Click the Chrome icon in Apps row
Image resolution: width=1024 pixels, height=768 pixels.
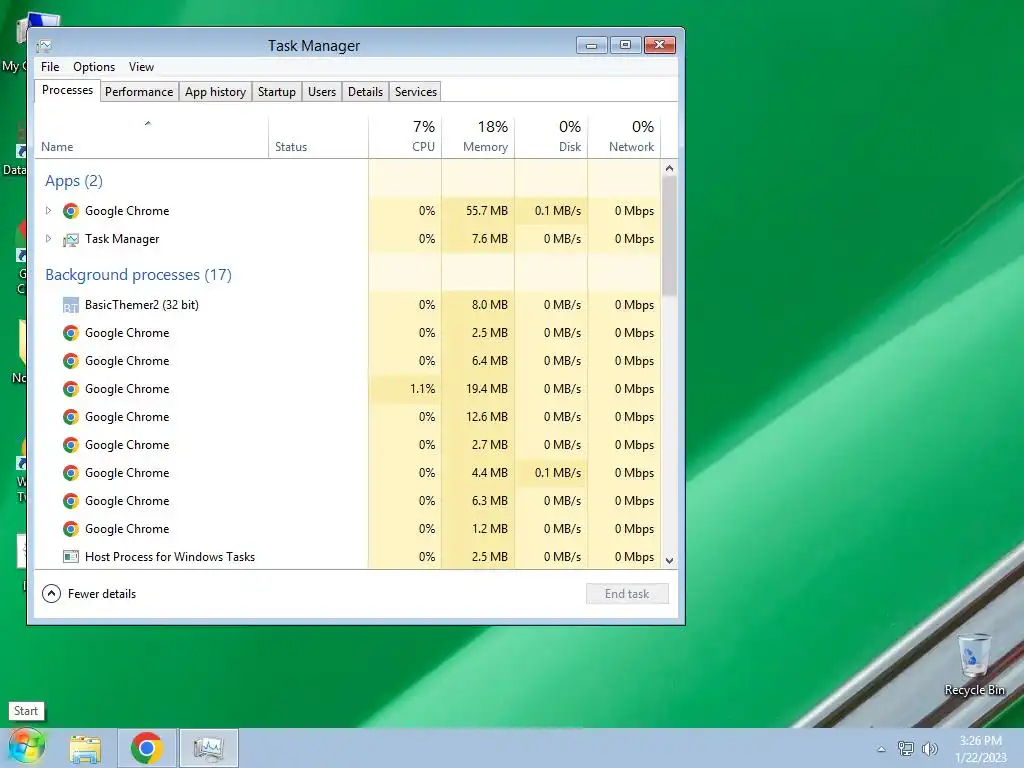click(x=71, y=211)
